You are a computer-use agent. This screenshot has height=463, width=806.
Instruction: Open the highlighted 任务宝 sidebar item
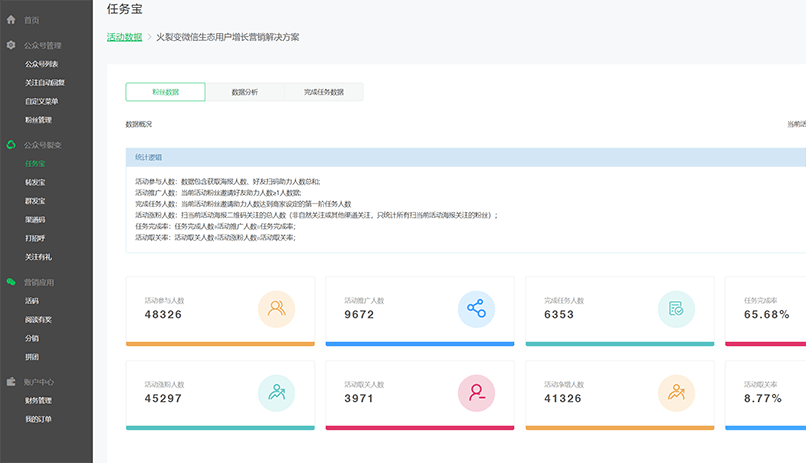point(35,164)
